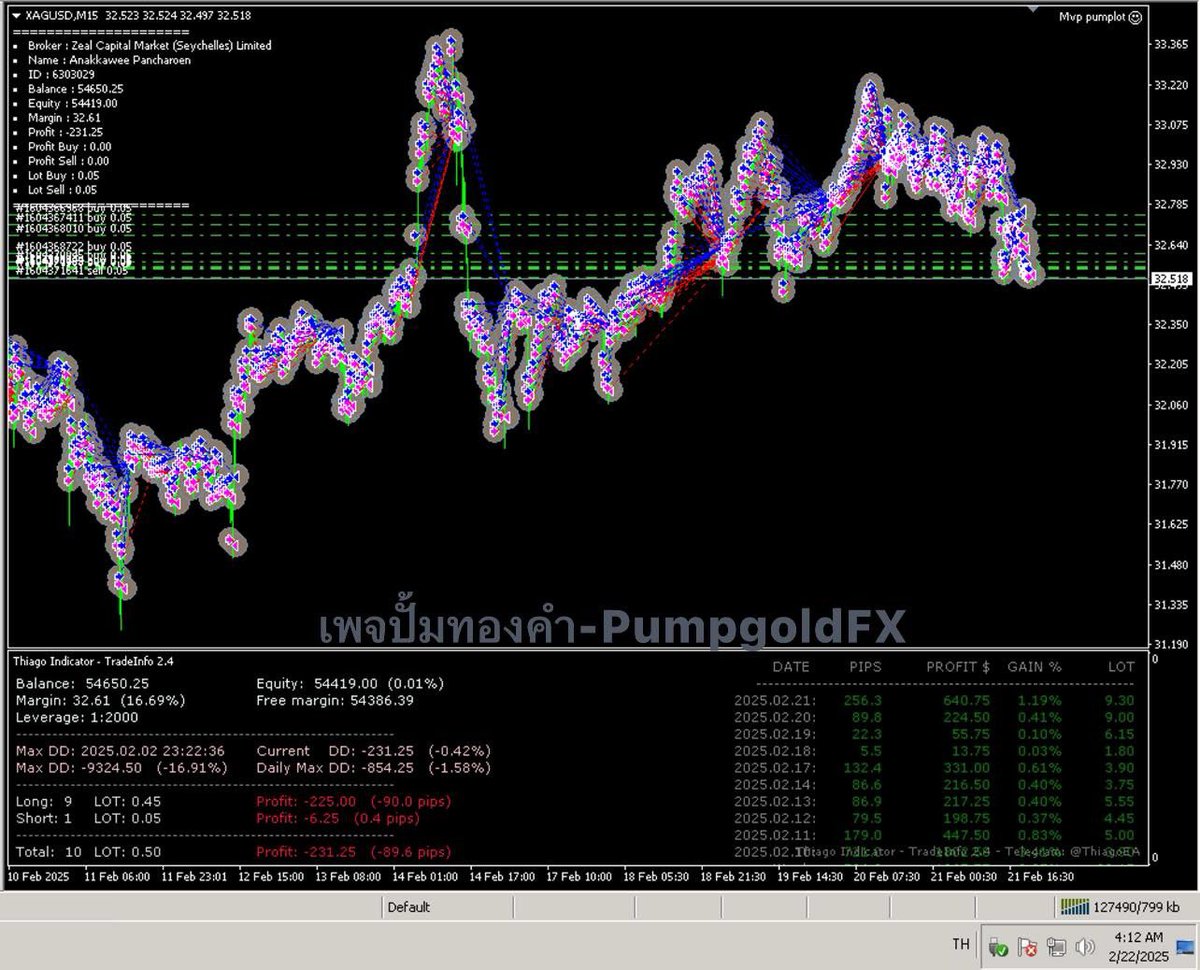Screen dimensions: 1200x970
Task: Click the Balance : 54650.25 overlay line
Action: [75, 89]
